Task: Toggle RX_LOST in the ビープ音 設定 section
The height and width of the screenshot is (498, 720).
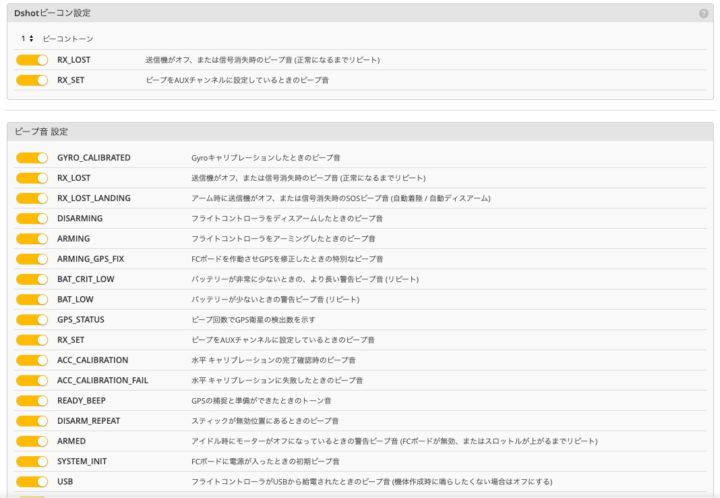Action: [32, 178]
